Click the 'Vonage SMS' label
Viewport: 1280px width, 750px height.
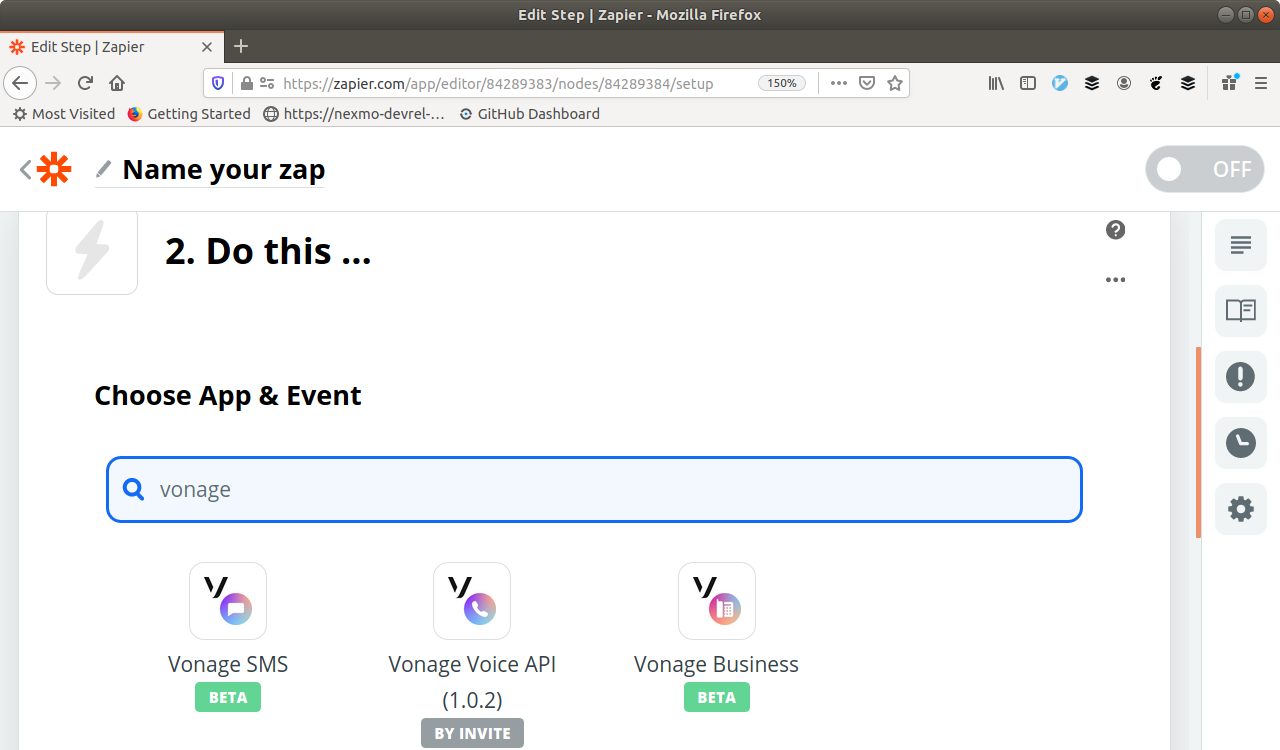[x=228, y=664]
